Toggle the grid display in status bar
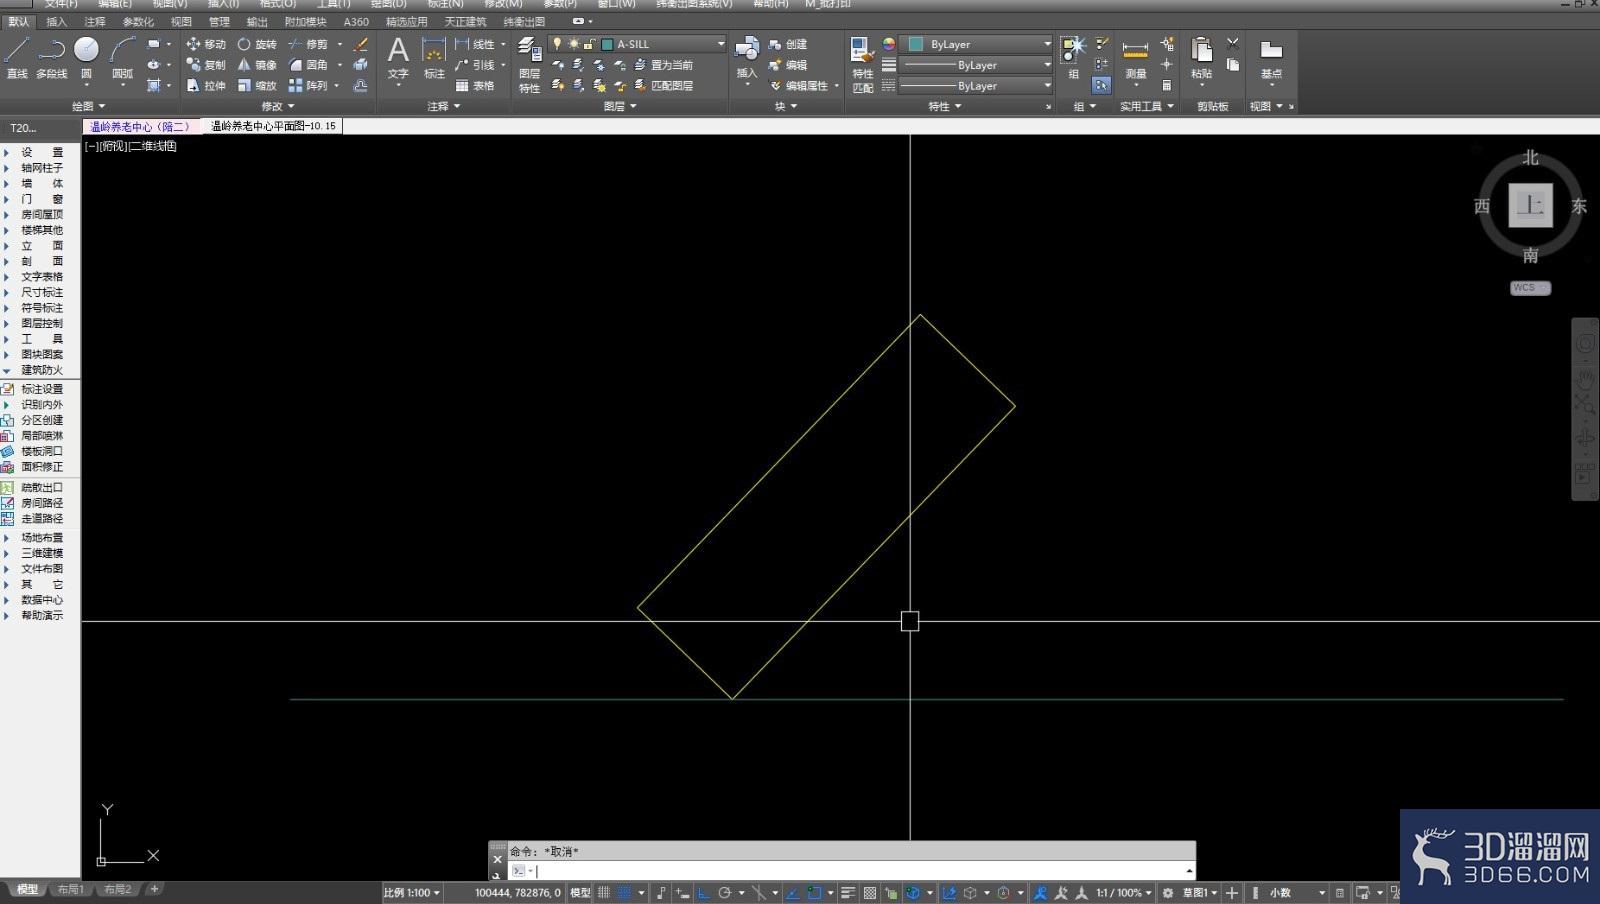This screenshot has height=904, width=1600. pos(604,893)
